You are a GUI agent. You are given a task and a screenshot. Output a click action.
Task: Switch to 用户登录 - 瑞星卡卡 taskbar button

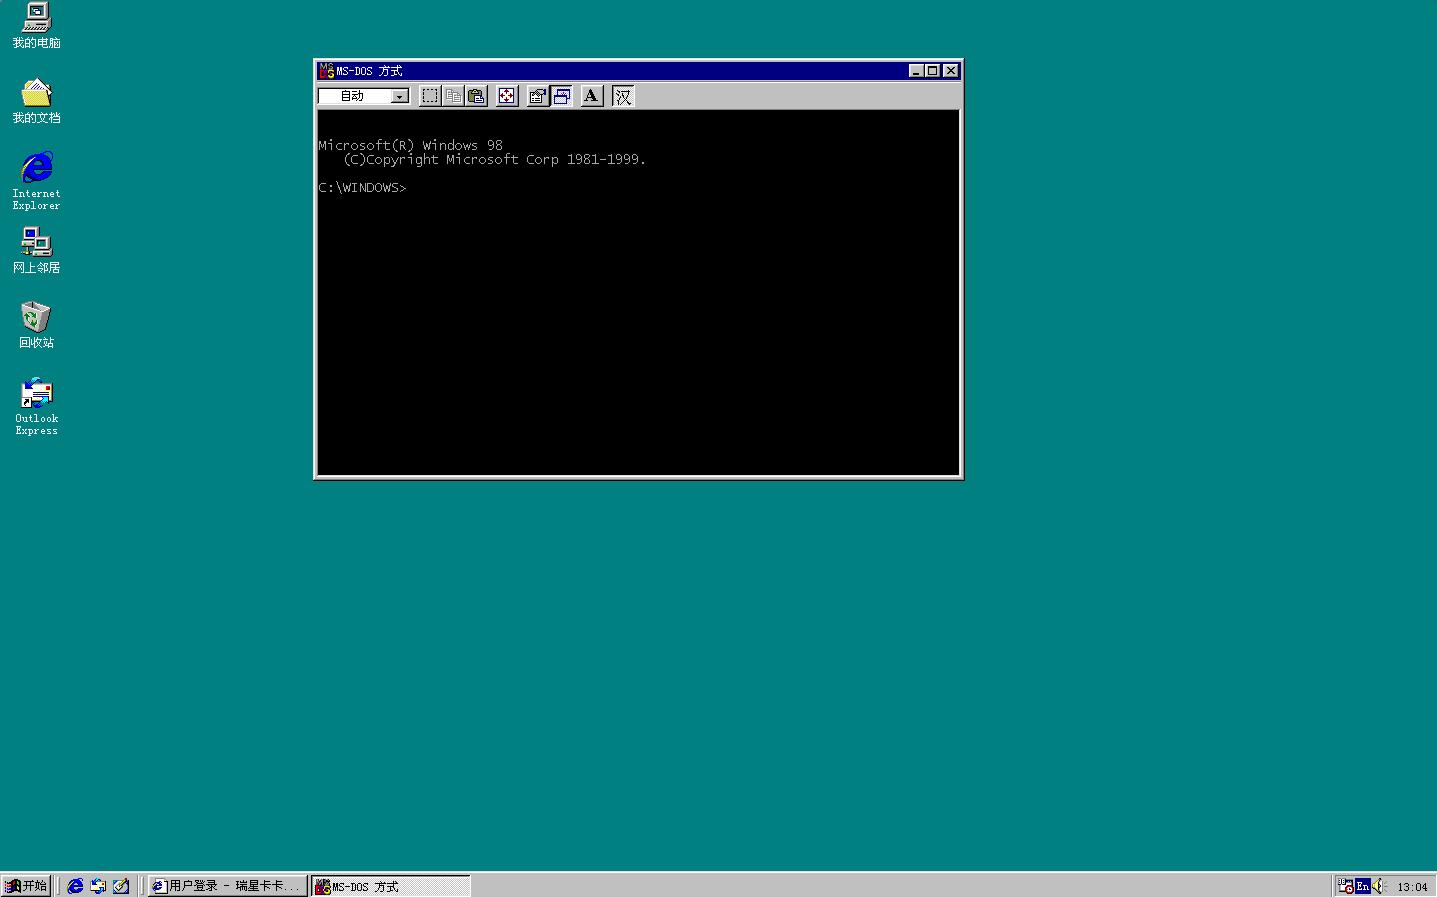[227, 886]
